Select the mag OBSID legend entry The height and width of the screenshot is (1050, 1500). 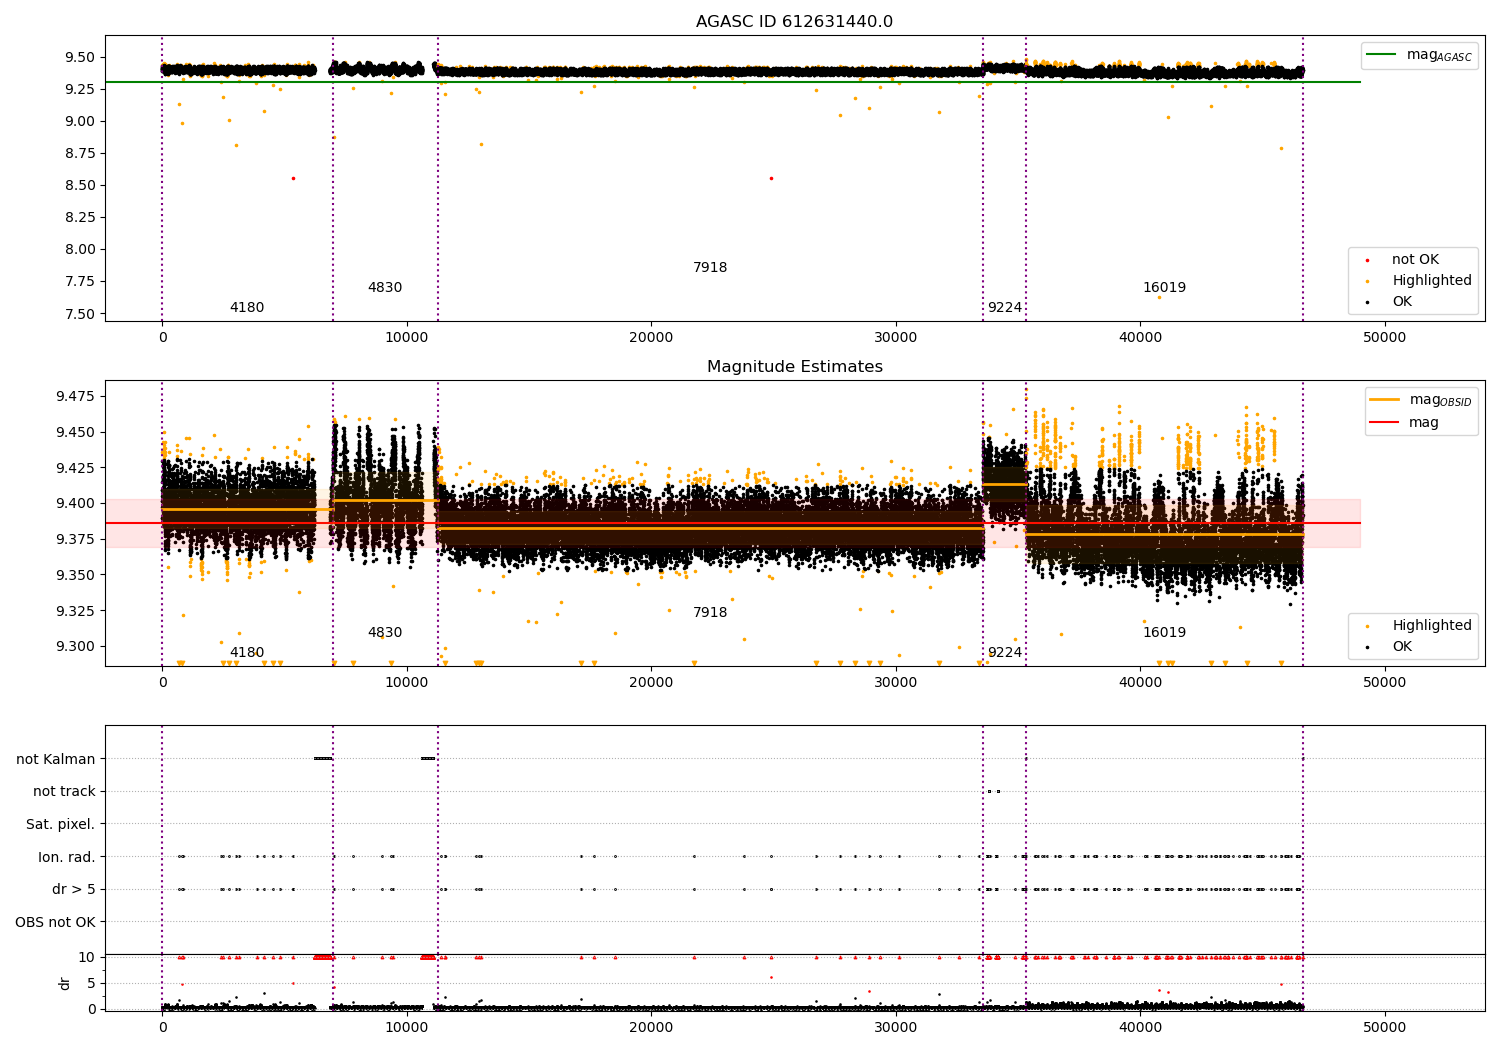tap(1421, 400)
